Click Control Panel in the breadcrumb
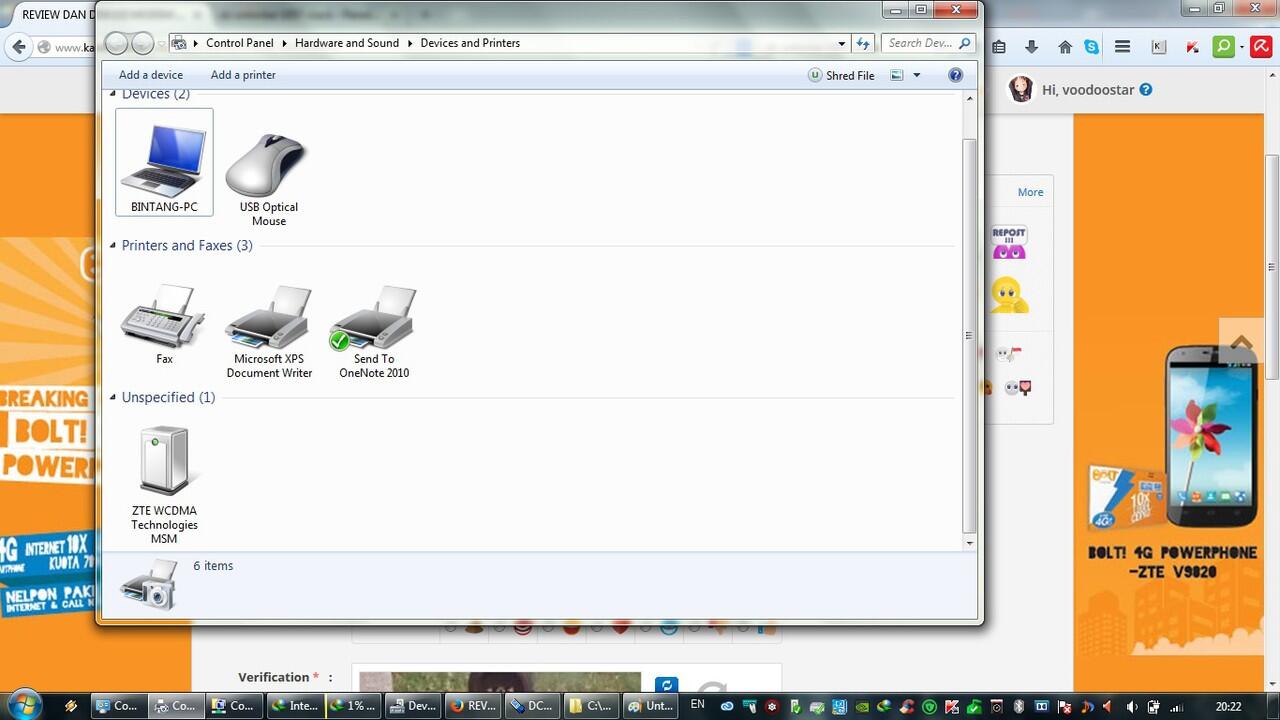The height and width of the screenshot is (720, 1280). click(x=240, y=43)
